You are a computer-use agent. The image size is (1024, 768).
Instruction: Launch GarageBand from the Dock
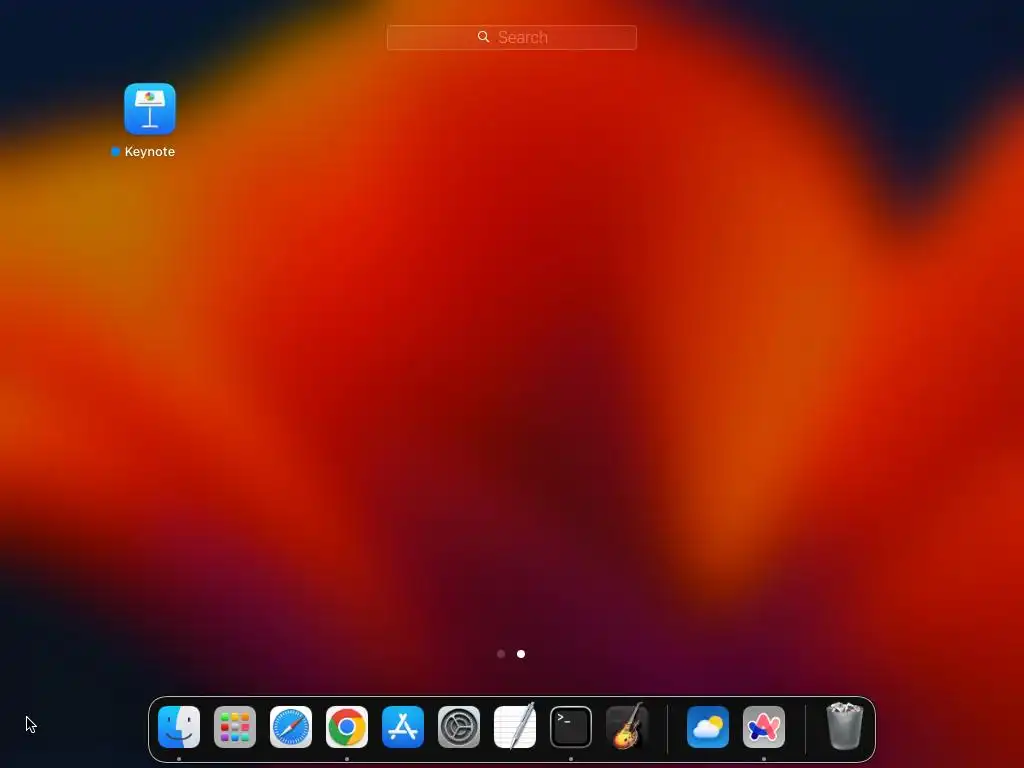pyautogui.click(x=627, y=726)
